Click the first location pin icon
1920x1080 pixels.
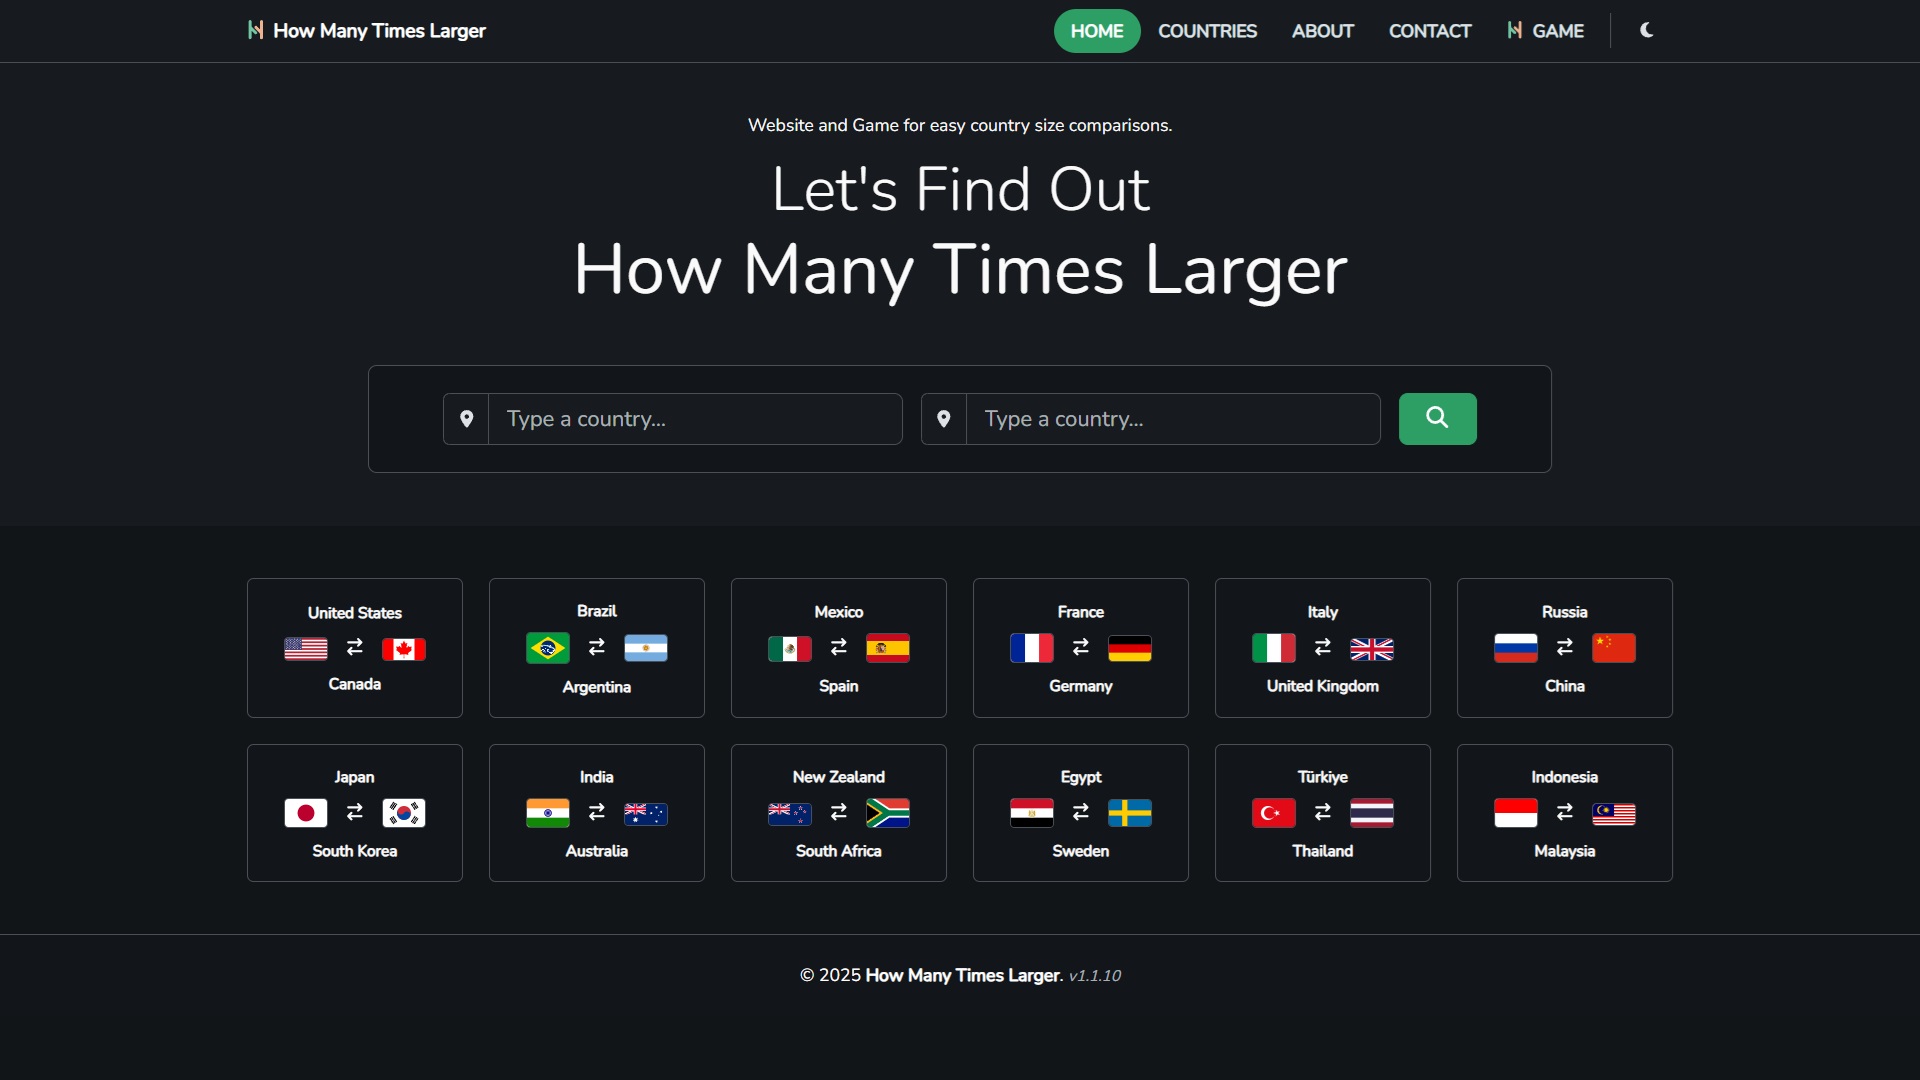466,418
